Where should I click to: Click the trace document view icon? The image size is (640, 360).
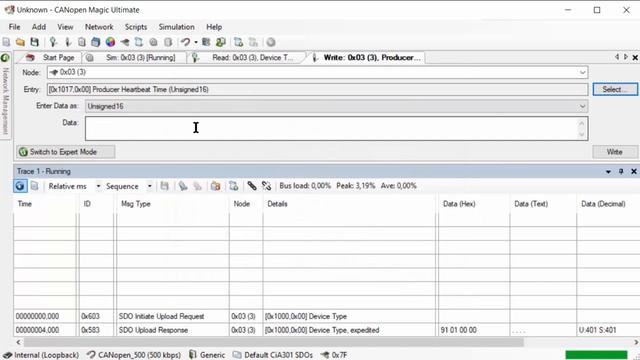coord(35,186)
